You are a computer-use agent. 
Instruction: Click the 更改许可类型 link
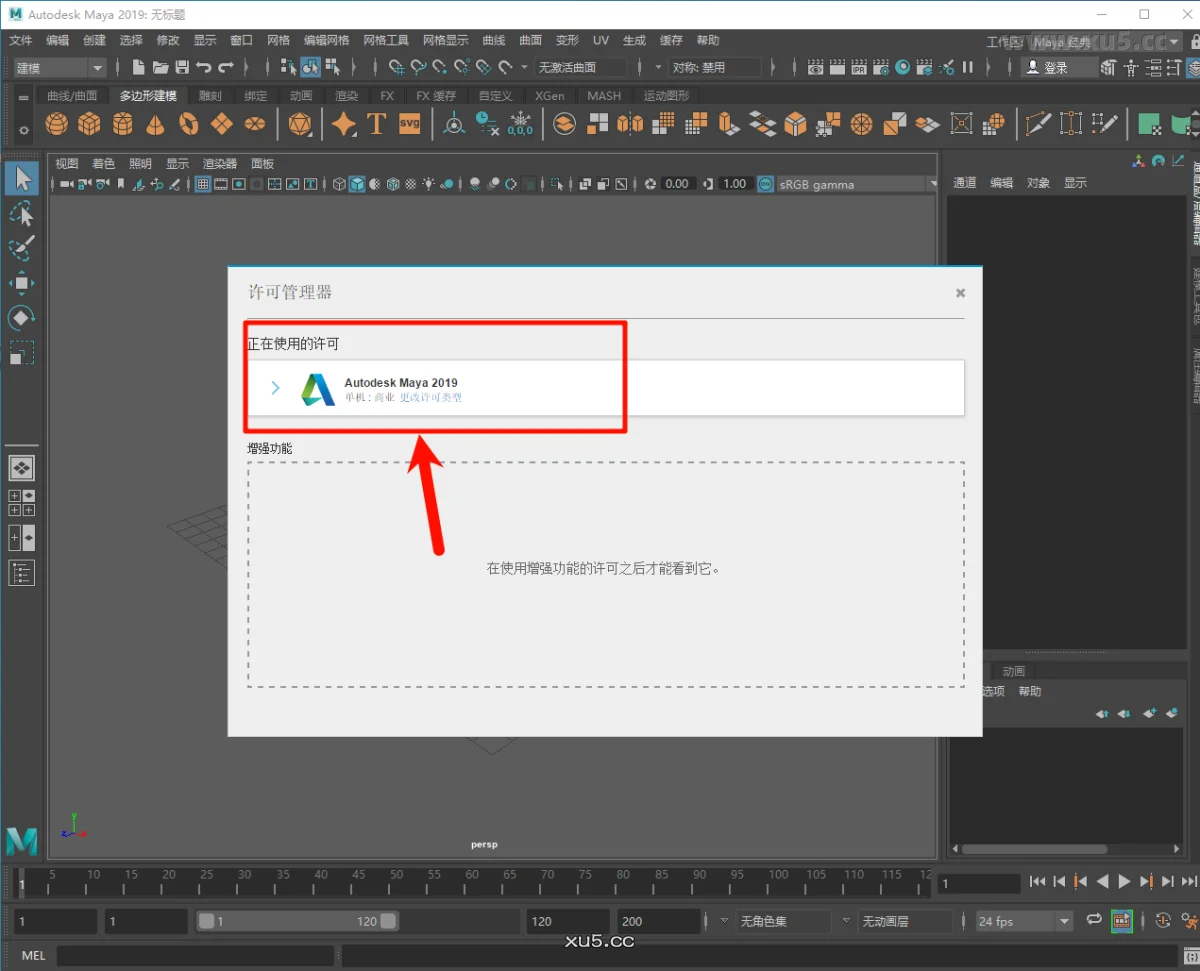431,398
